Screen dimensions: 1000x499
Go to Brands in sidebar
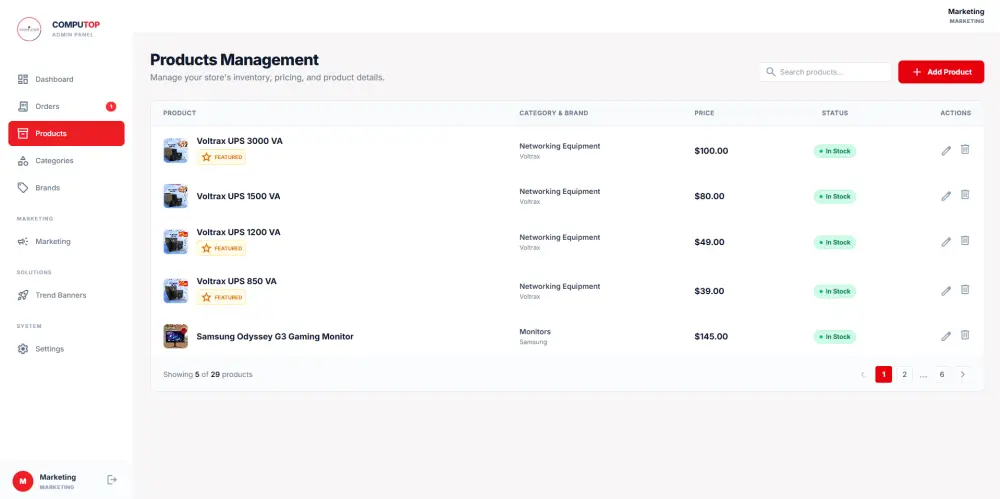tap(66, 188)
